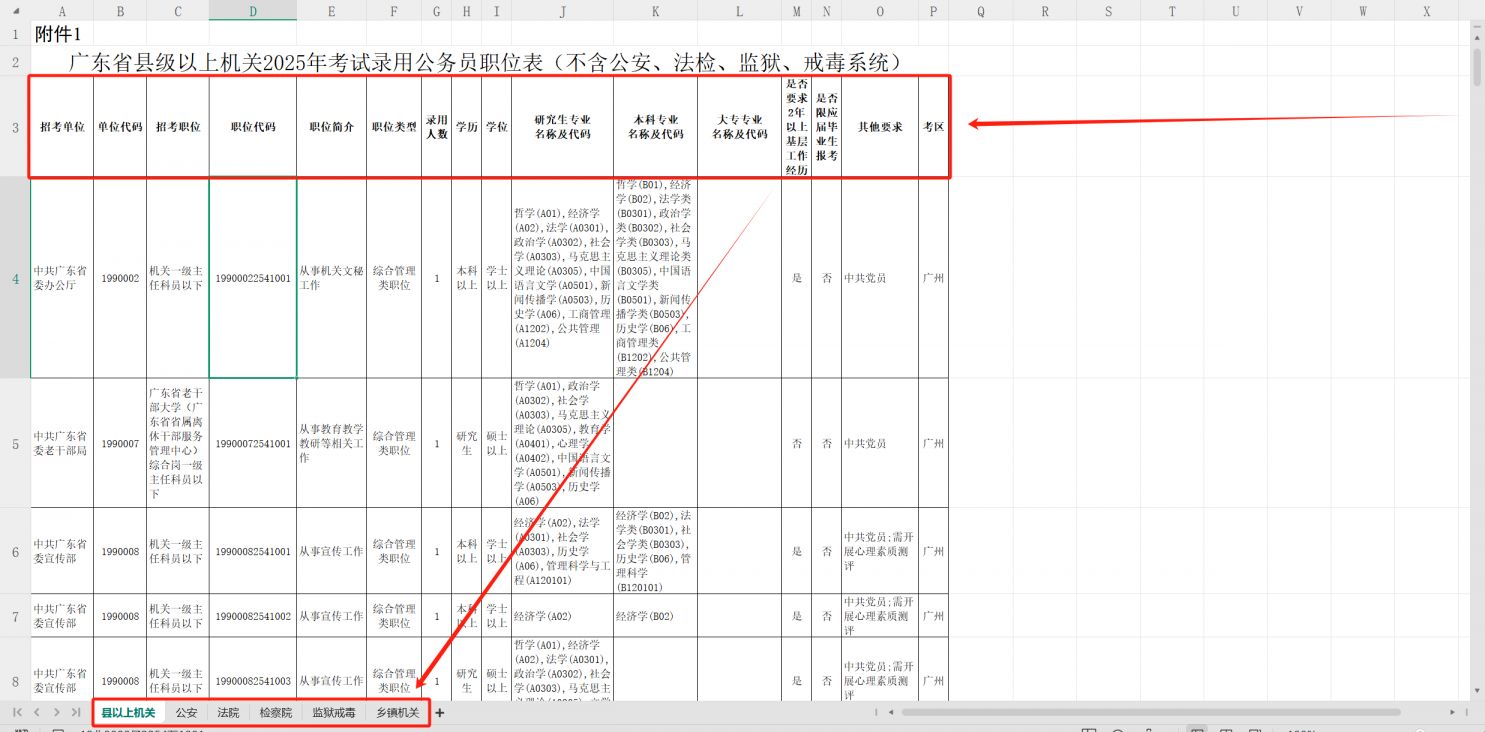Click the position code 19900082541001 cell

click(x=252, y=551)
